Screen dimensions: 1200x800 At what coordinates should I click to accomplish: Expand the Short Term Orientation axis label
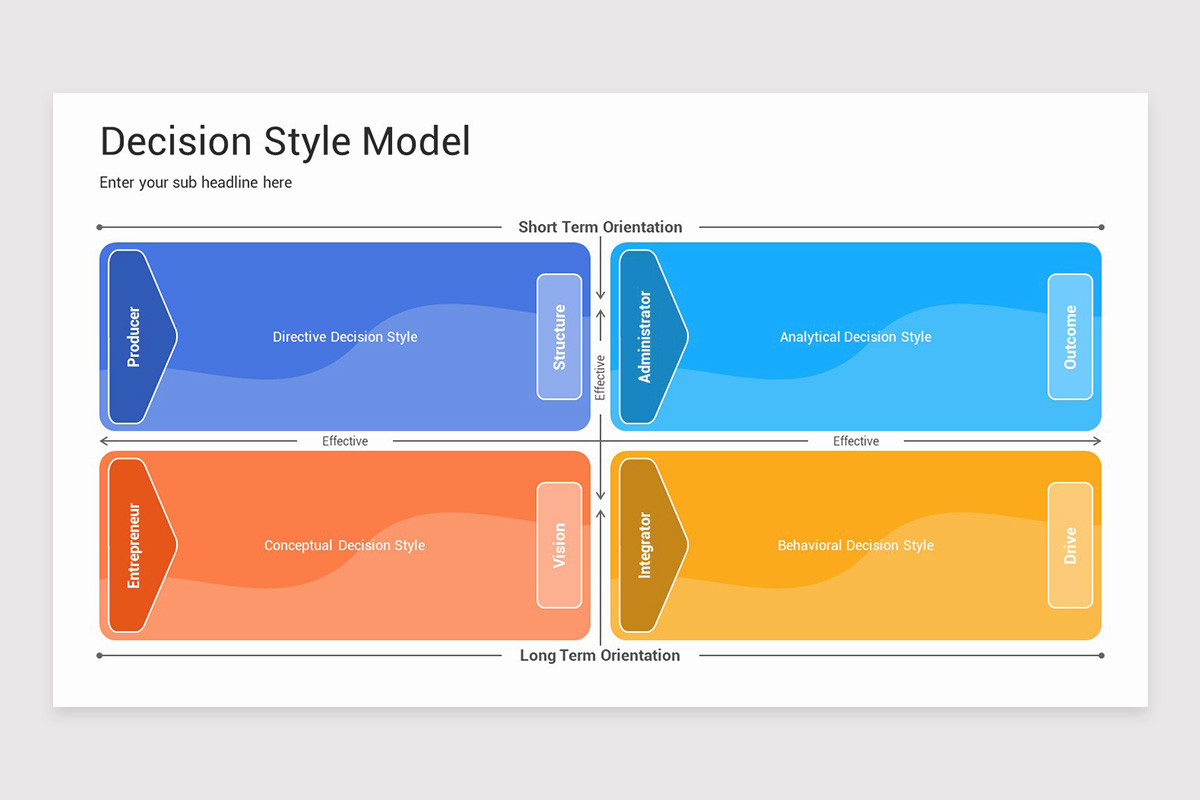click(600, 227)
